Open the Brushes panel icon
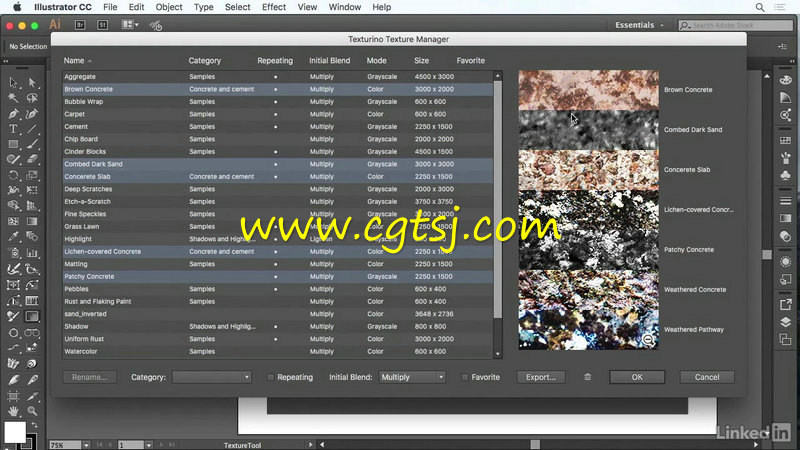This screenshot has height=450, width=800. coord(786,158)
